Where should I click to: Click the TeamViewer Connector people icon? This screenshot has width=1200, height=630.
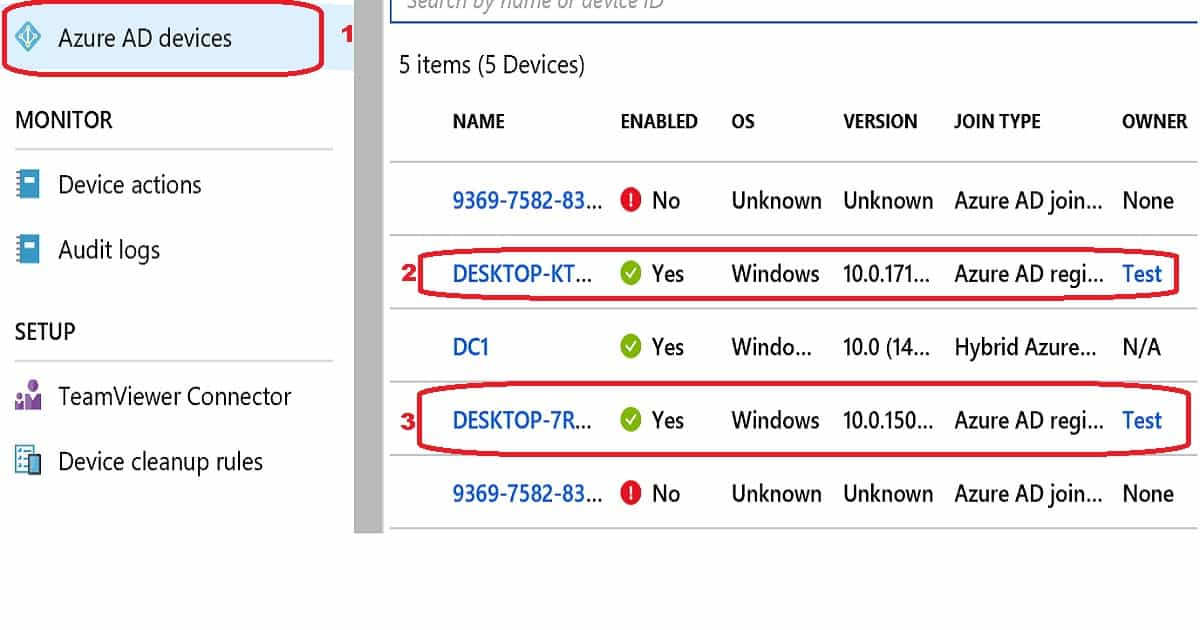click(x=28, y=396)
